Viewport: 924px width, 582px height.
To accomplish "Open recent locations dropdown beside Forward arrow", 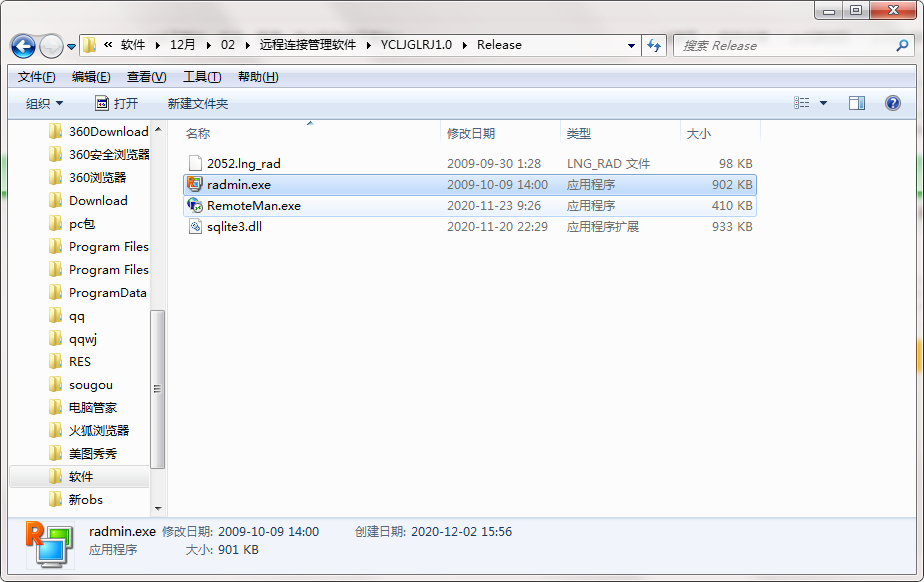I will [71, 46].
